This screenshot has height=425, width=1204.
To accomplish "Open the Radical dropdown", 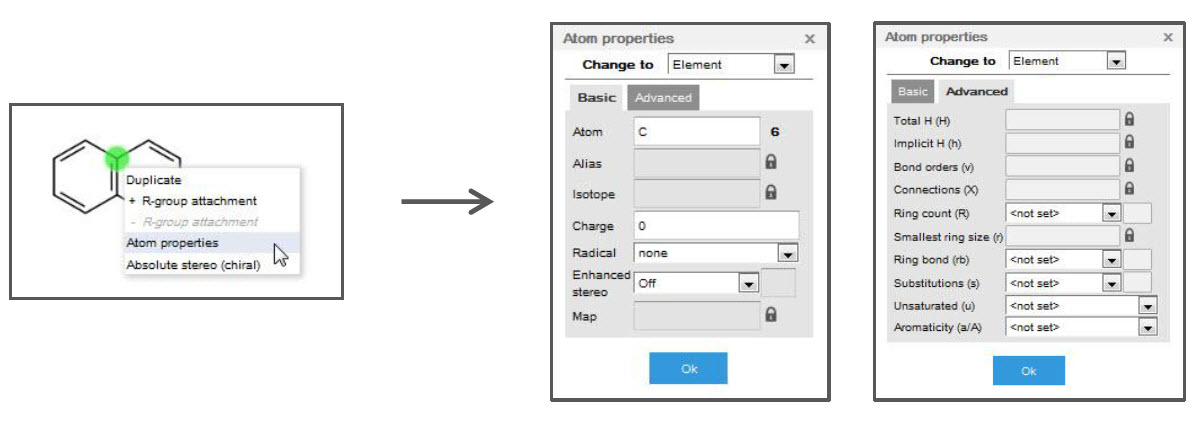I will [786, 253].
